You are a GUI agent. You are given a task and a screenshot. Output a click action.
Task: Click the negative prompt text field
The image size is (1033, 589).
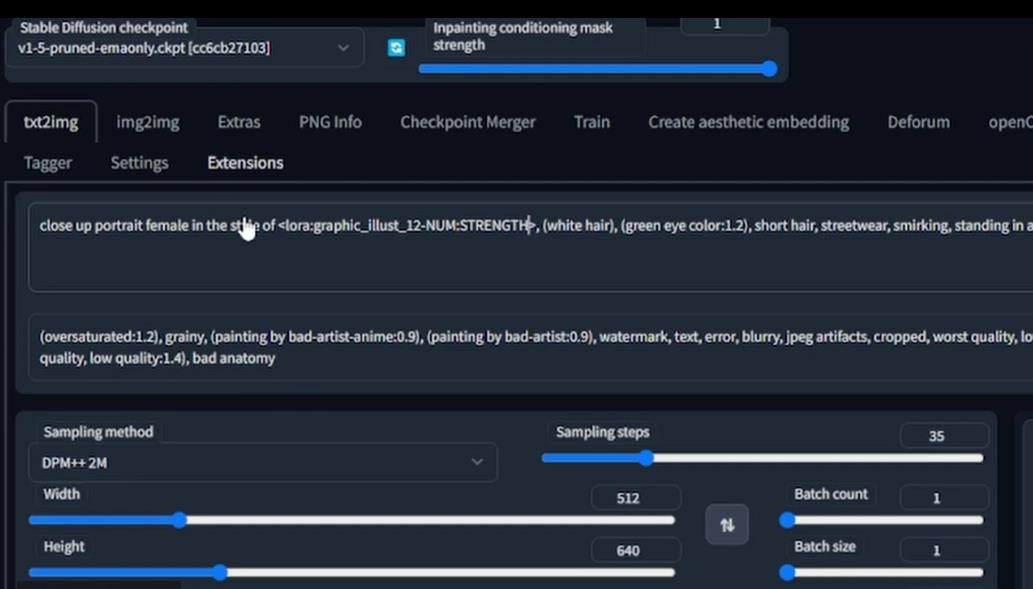point(500,347)
